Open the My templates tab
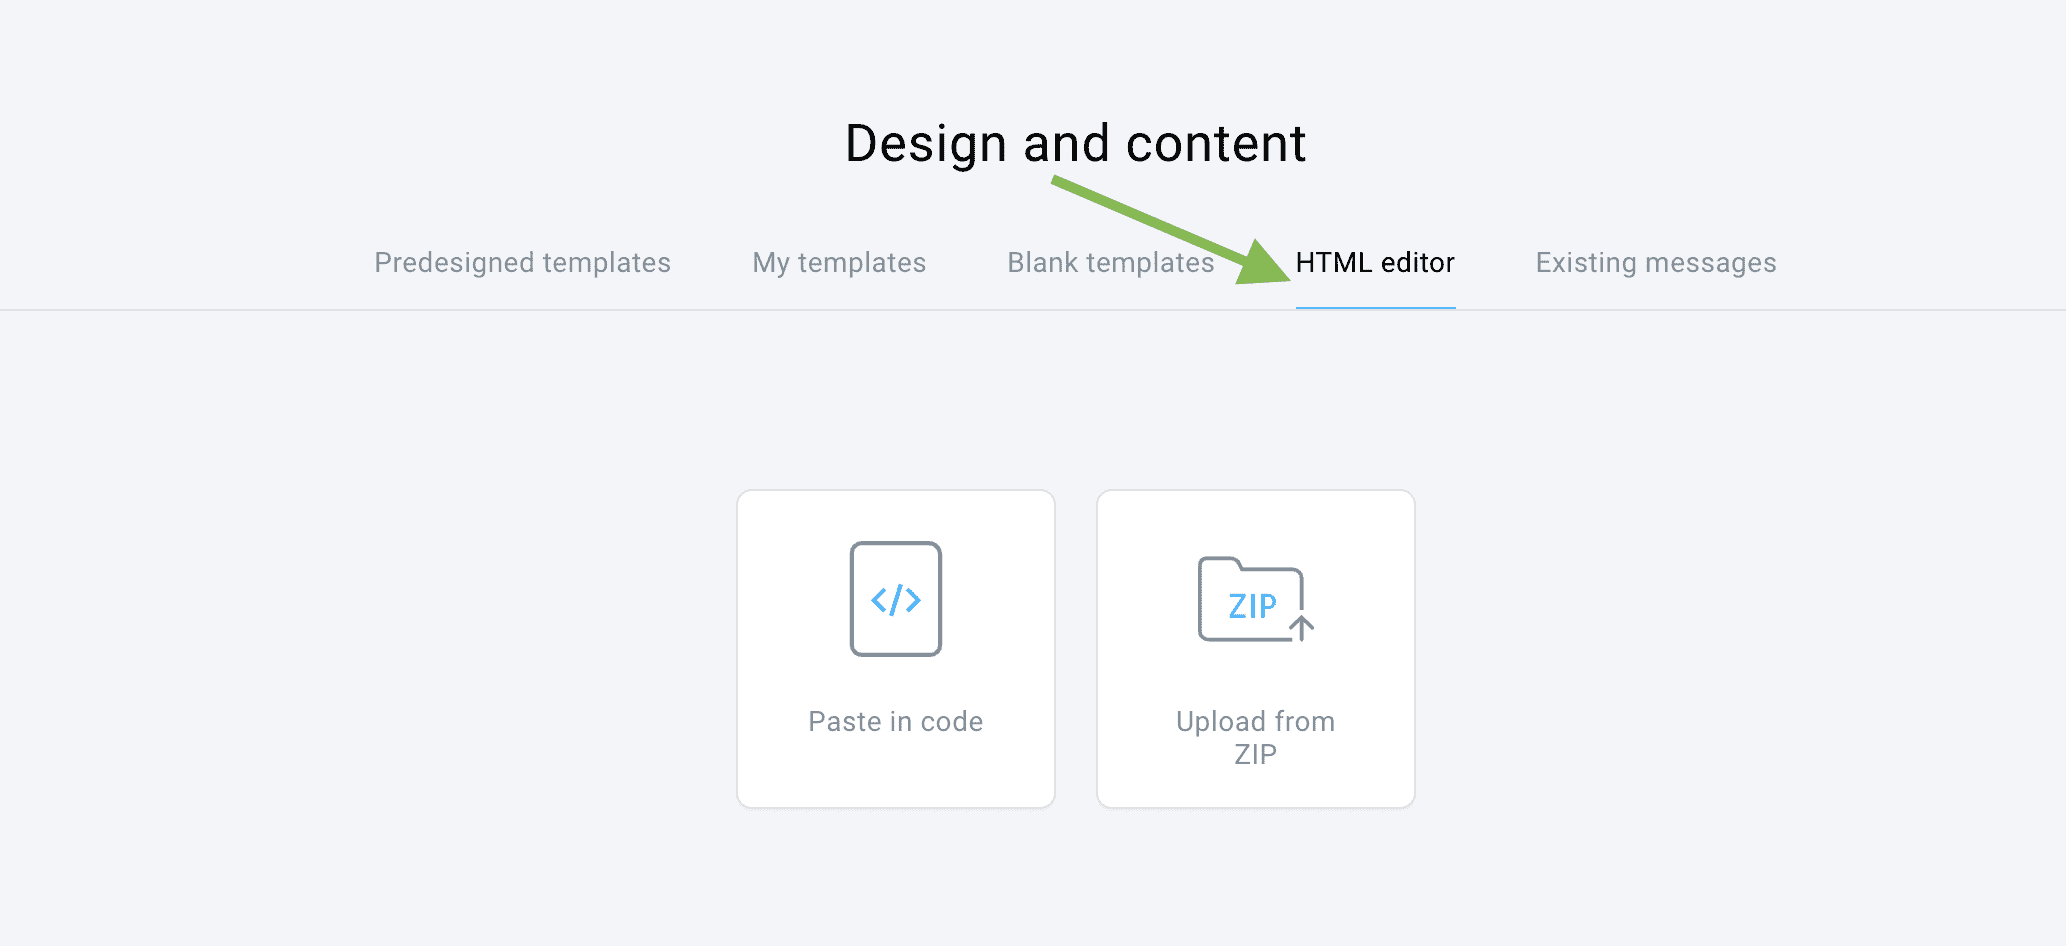Image resolution: width=2066 pixels, height=946 pixels. point(838,263)
